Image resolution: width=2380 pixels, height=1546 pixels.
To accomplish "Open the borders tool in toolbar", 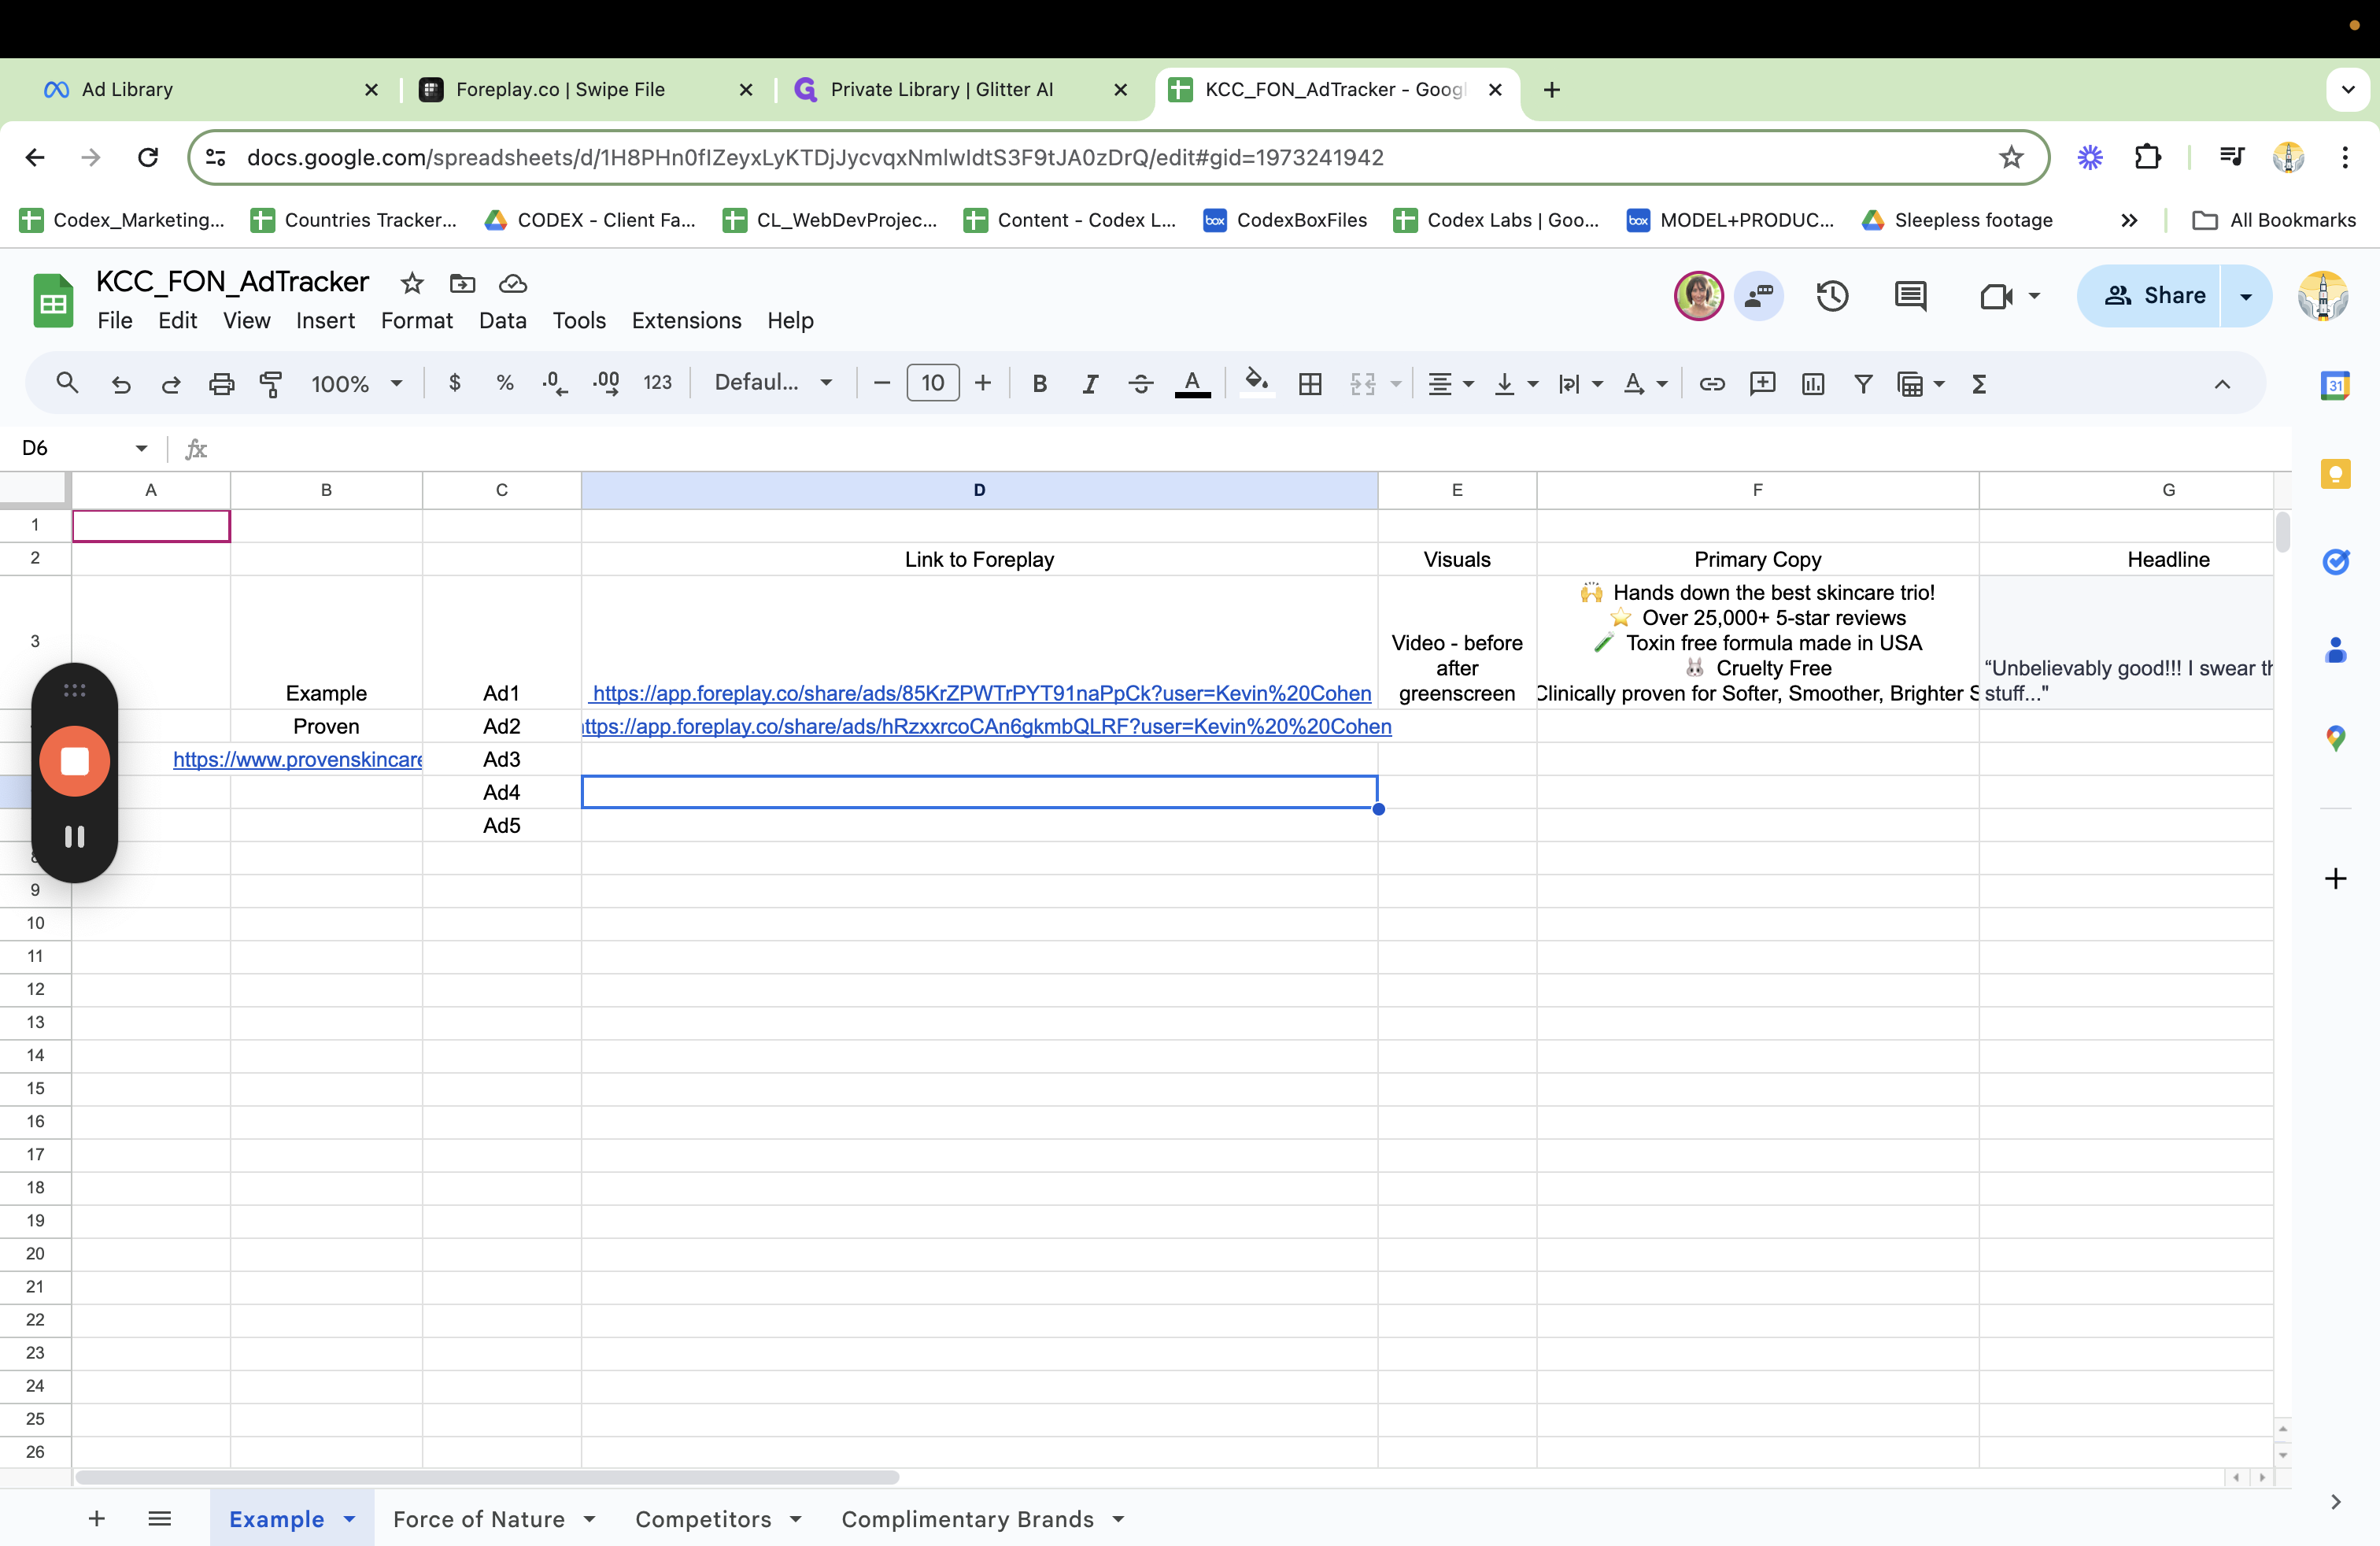I will [1310, 384].
